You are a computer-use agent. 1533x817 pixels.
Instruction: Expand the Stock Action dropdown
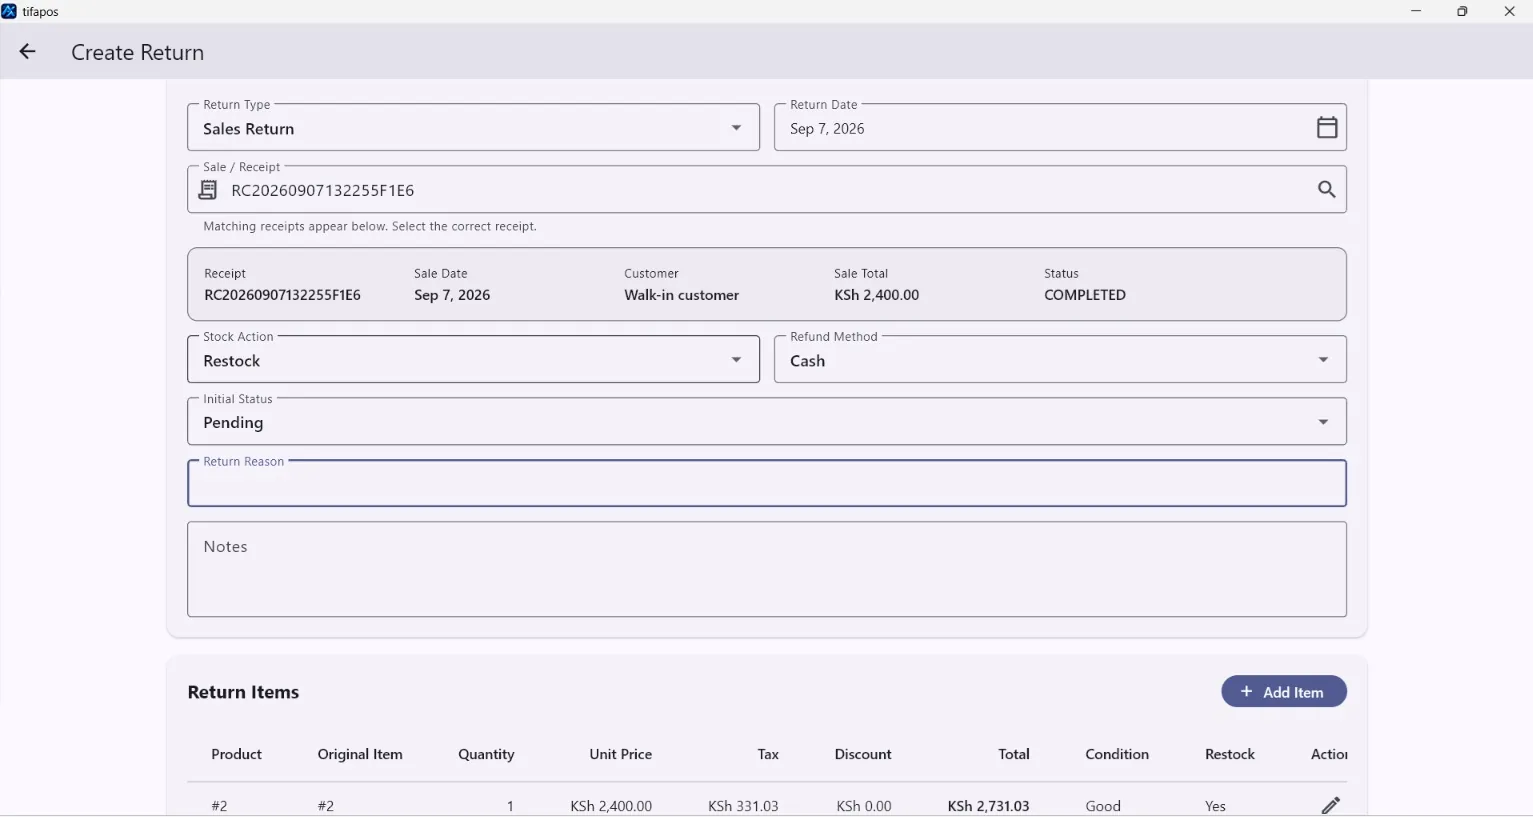(473, 360)
